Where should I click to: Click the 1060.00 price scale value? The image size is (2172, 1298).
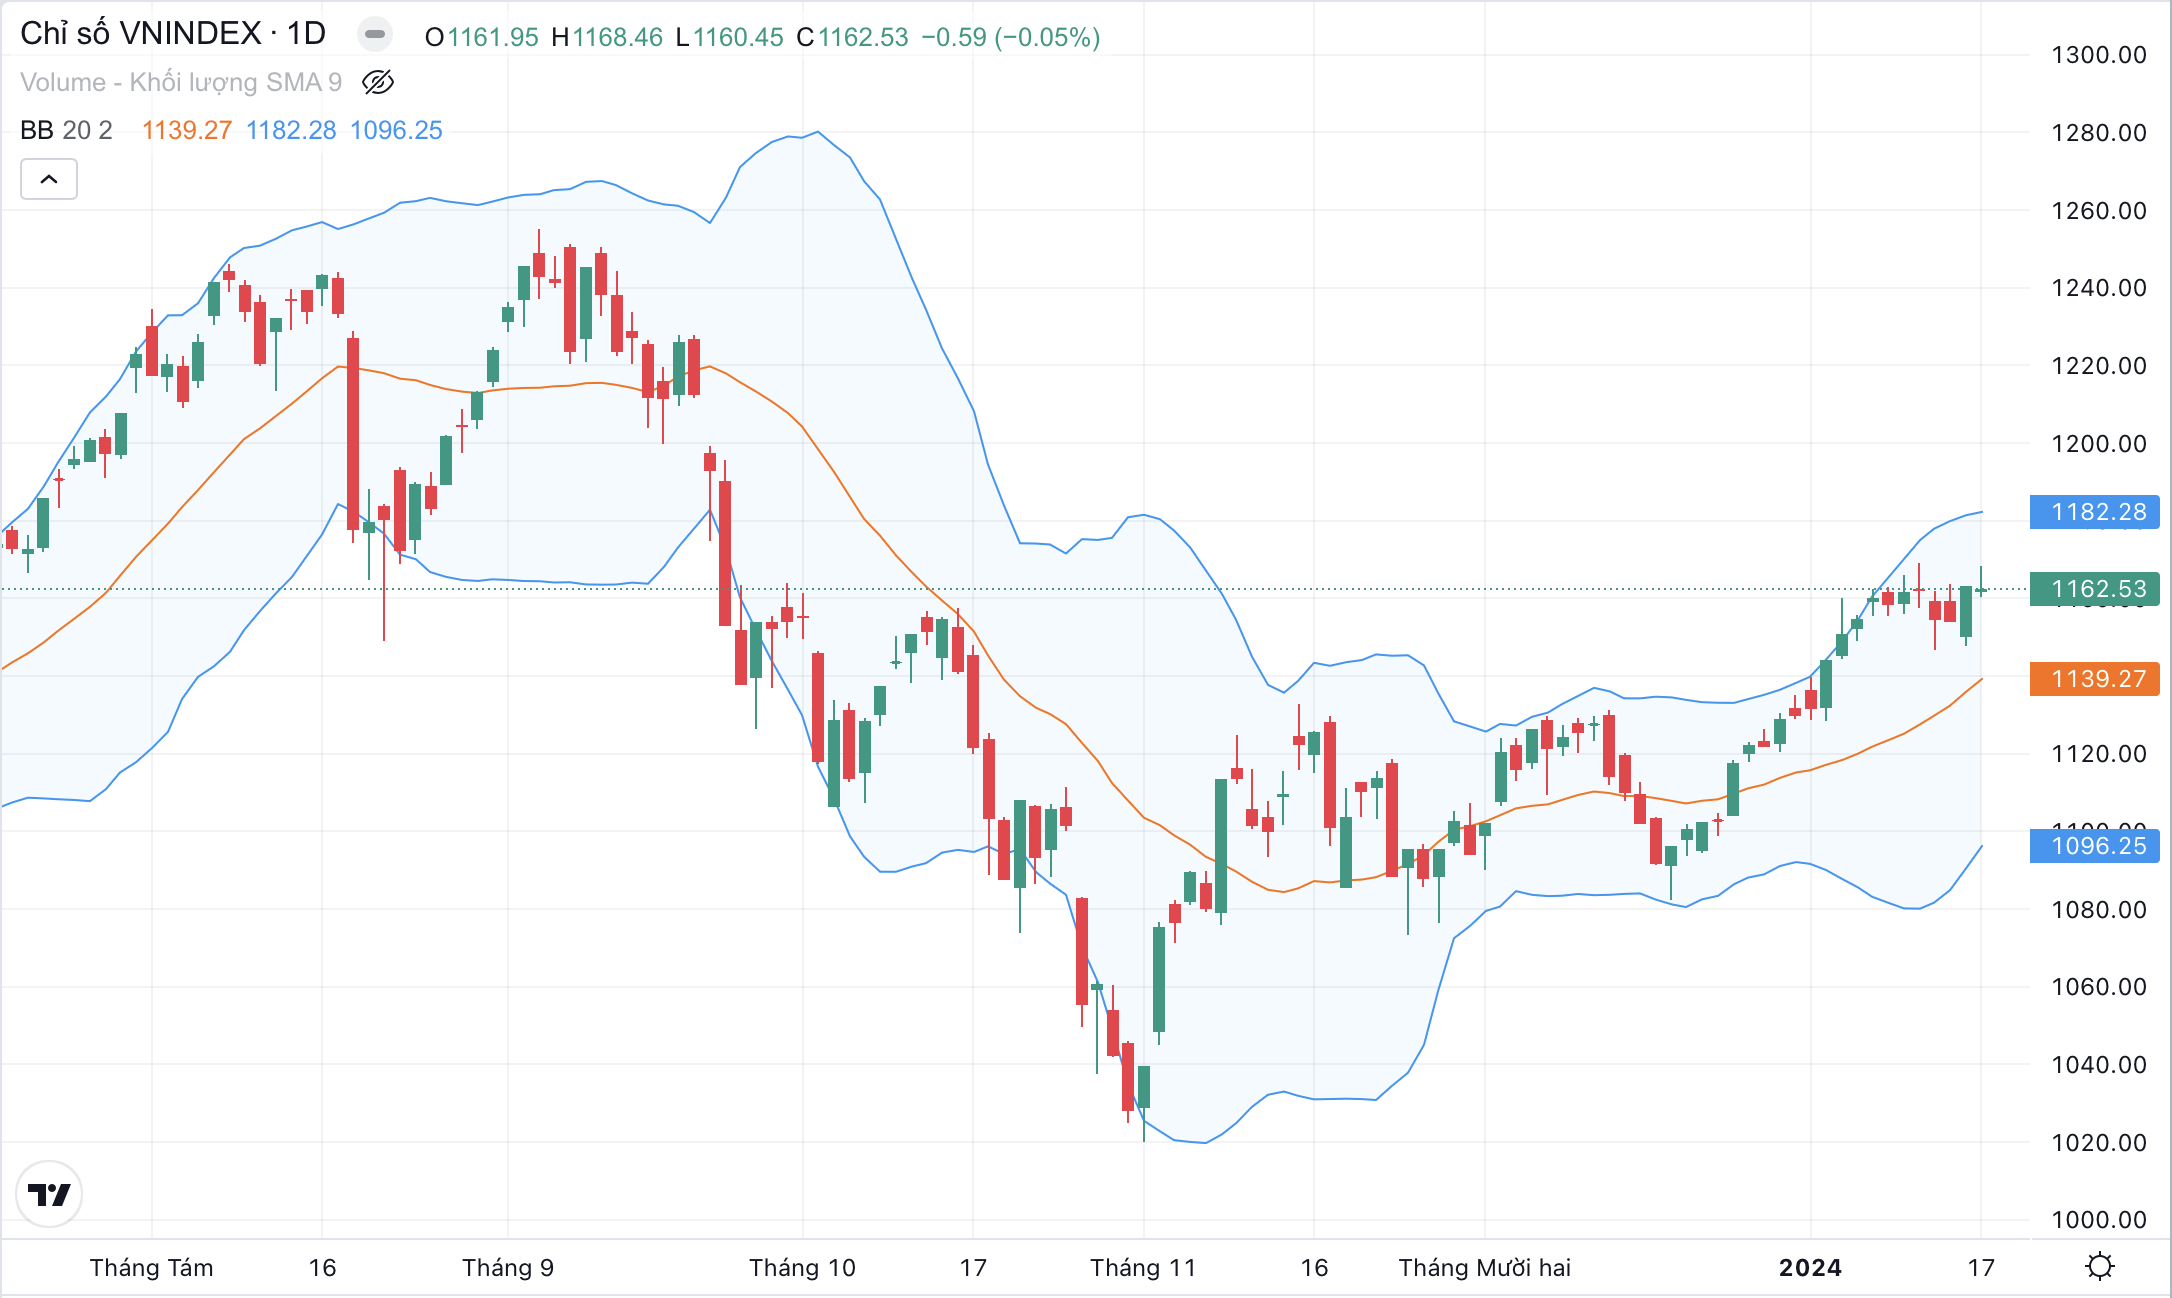tap(2099, 986)
